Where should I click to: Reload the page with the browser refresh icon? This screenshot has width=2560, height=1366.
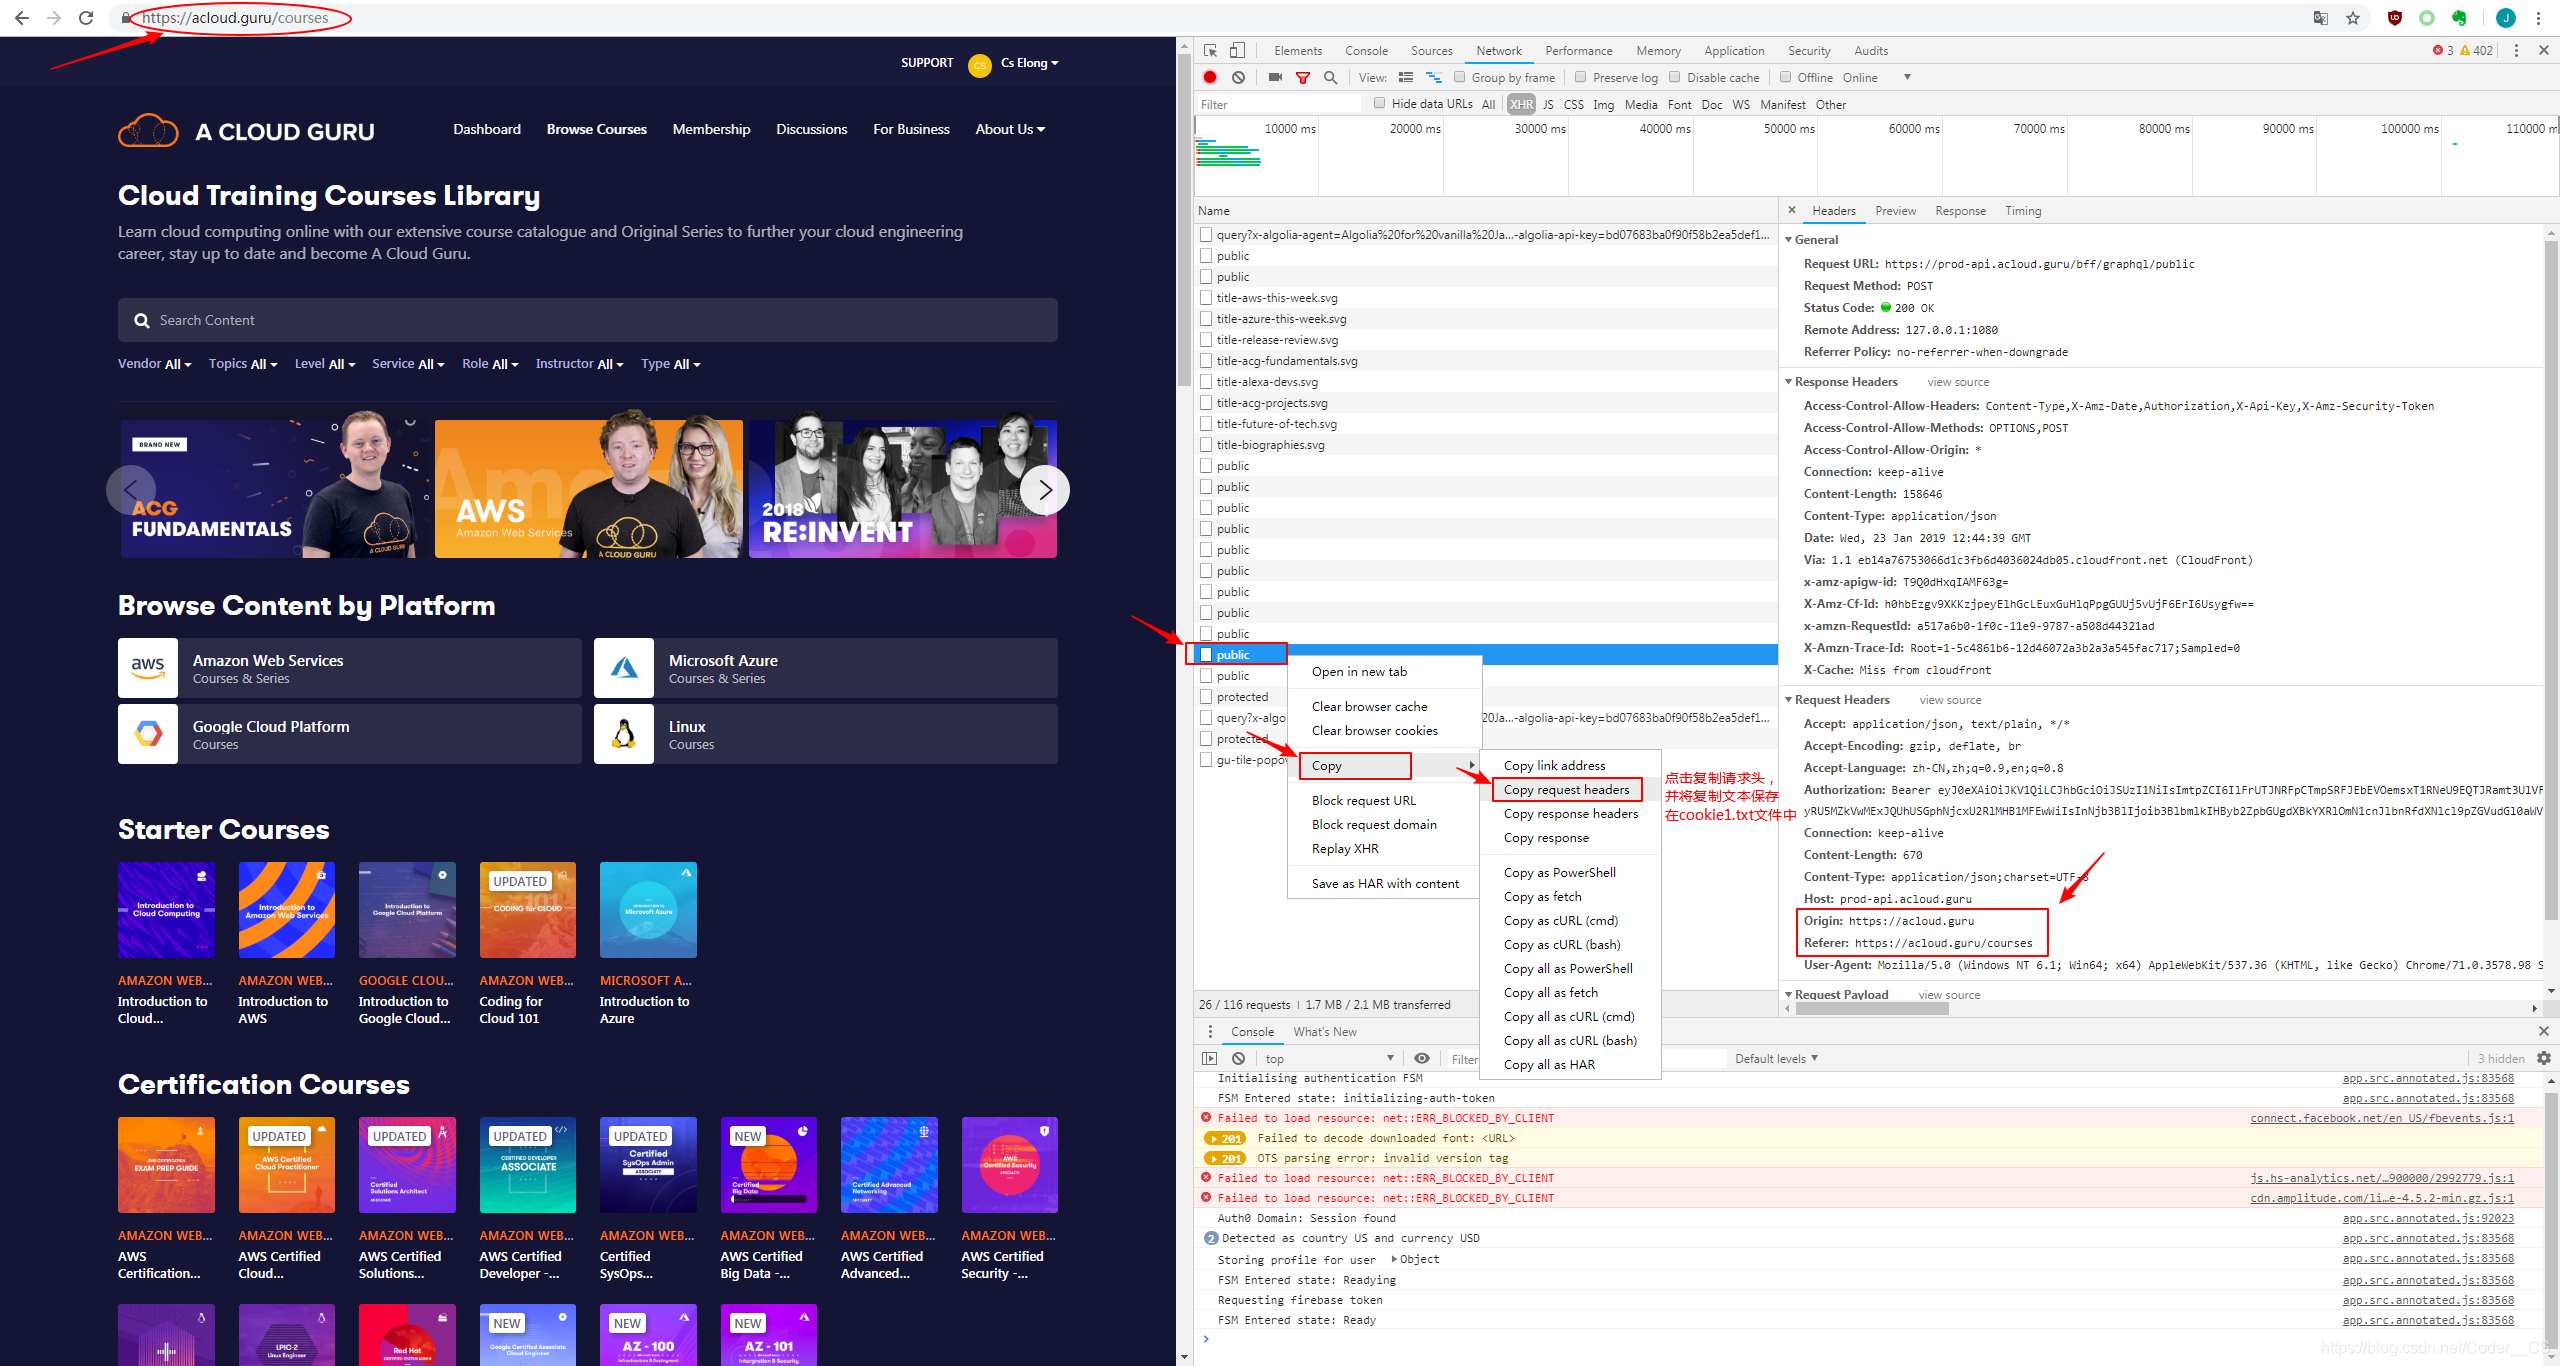click(x=86, y=18)
